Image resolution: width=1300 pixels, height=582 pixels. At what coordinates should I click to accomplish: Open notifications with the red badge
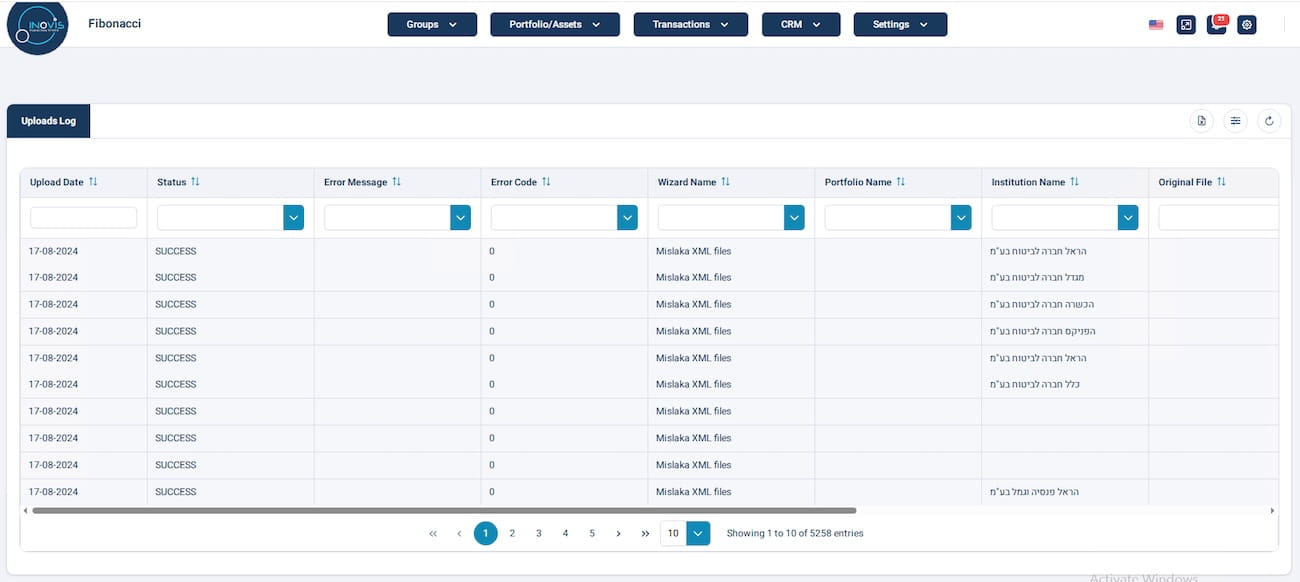[x=1216, y=25]
